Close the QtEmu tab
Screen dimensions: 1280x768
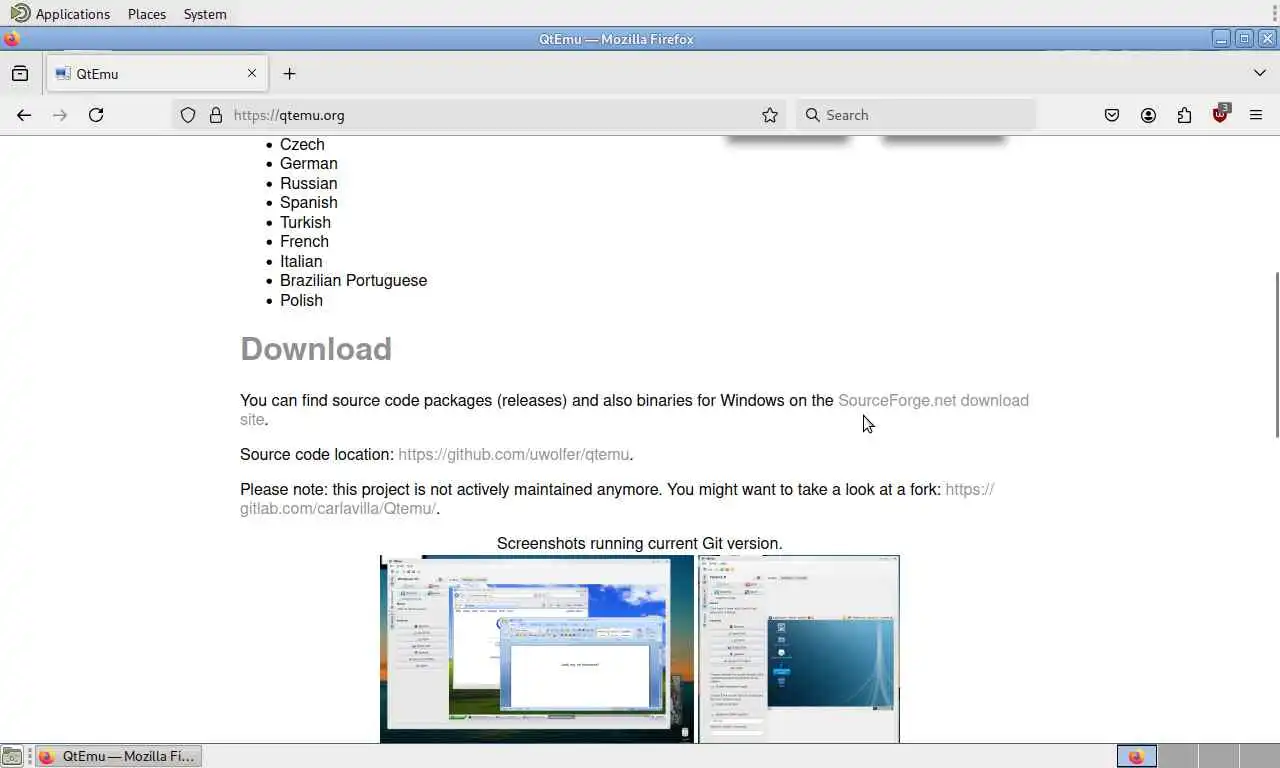pyautogui.click(x=252, y=73)
